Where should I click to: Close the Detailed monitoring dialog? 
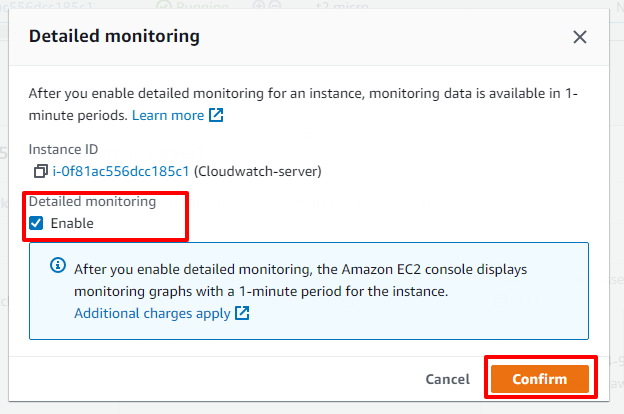[580, 37]
